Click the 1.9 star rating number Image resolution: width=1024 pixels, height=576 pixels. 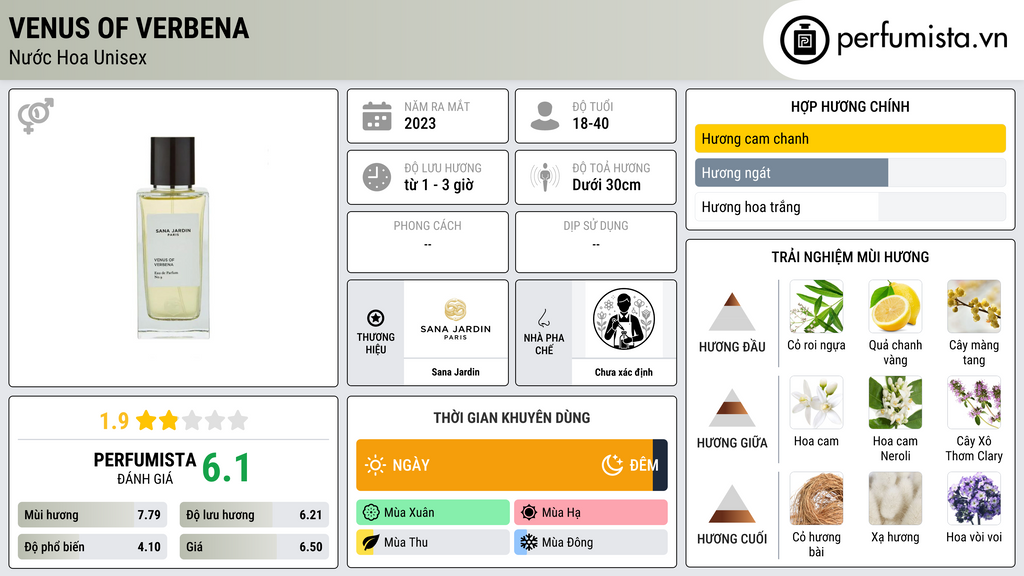(x=114, y=421)
